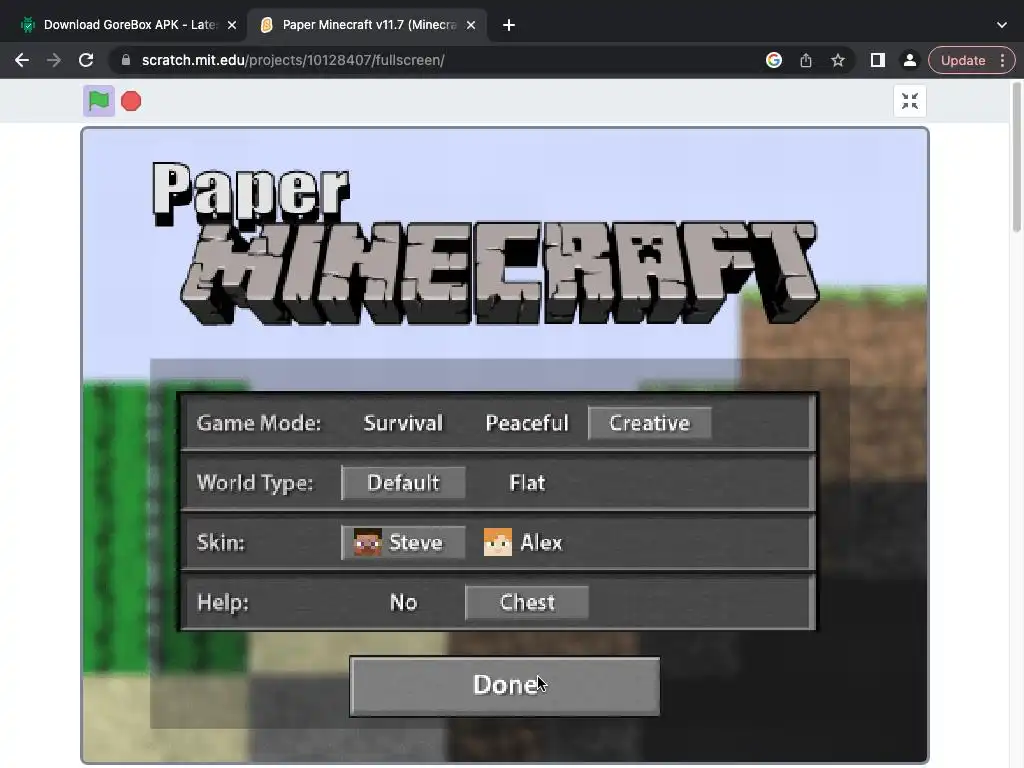Pick the Steve skin
1024x768 pixels.
point(404,543)
